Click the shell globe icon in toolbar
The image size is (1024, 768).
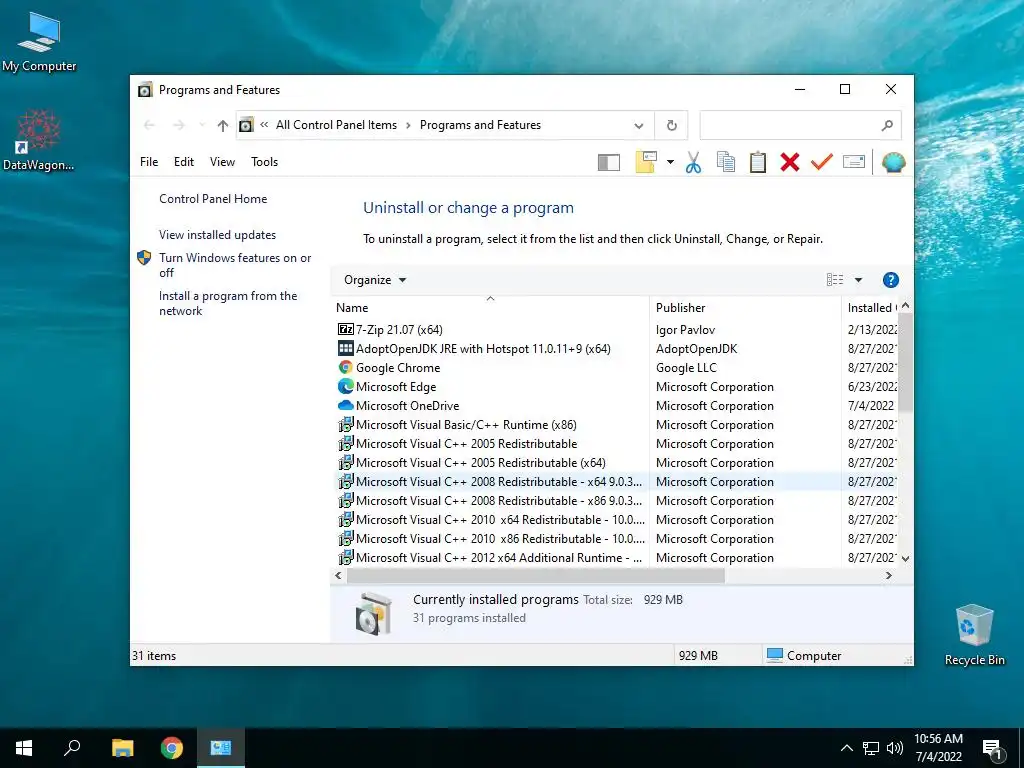coord(893,162)
